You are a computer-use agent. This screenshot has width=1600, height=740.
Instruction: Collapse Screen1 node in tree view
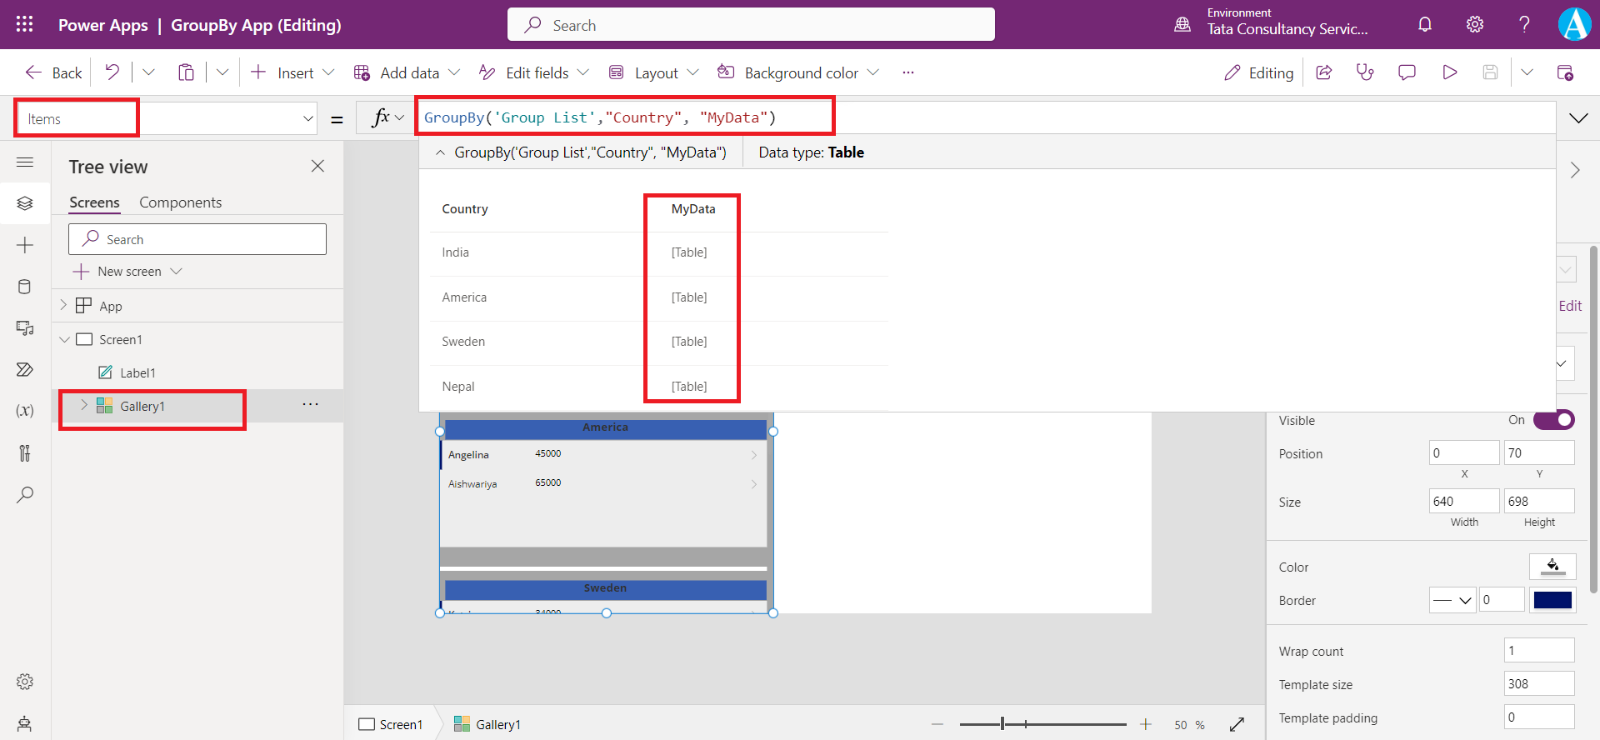[x=65, y=340]
